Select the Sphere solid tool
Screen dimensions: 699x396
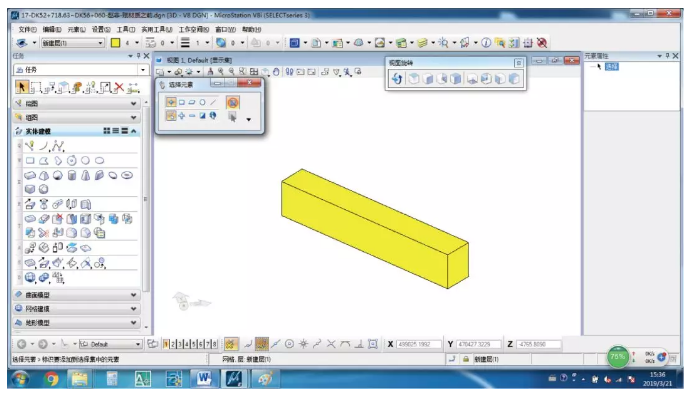tap(58, 175)
